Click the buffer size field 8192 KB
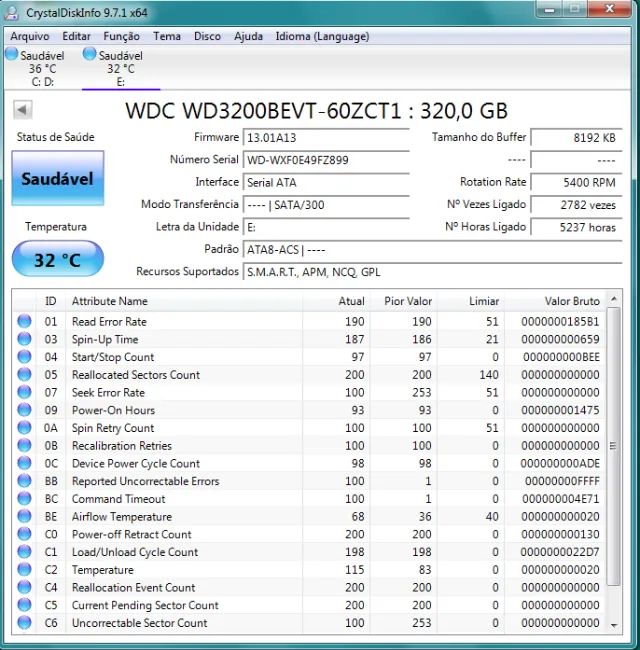This screenshot has height=650, width=640. pos(576,138)
